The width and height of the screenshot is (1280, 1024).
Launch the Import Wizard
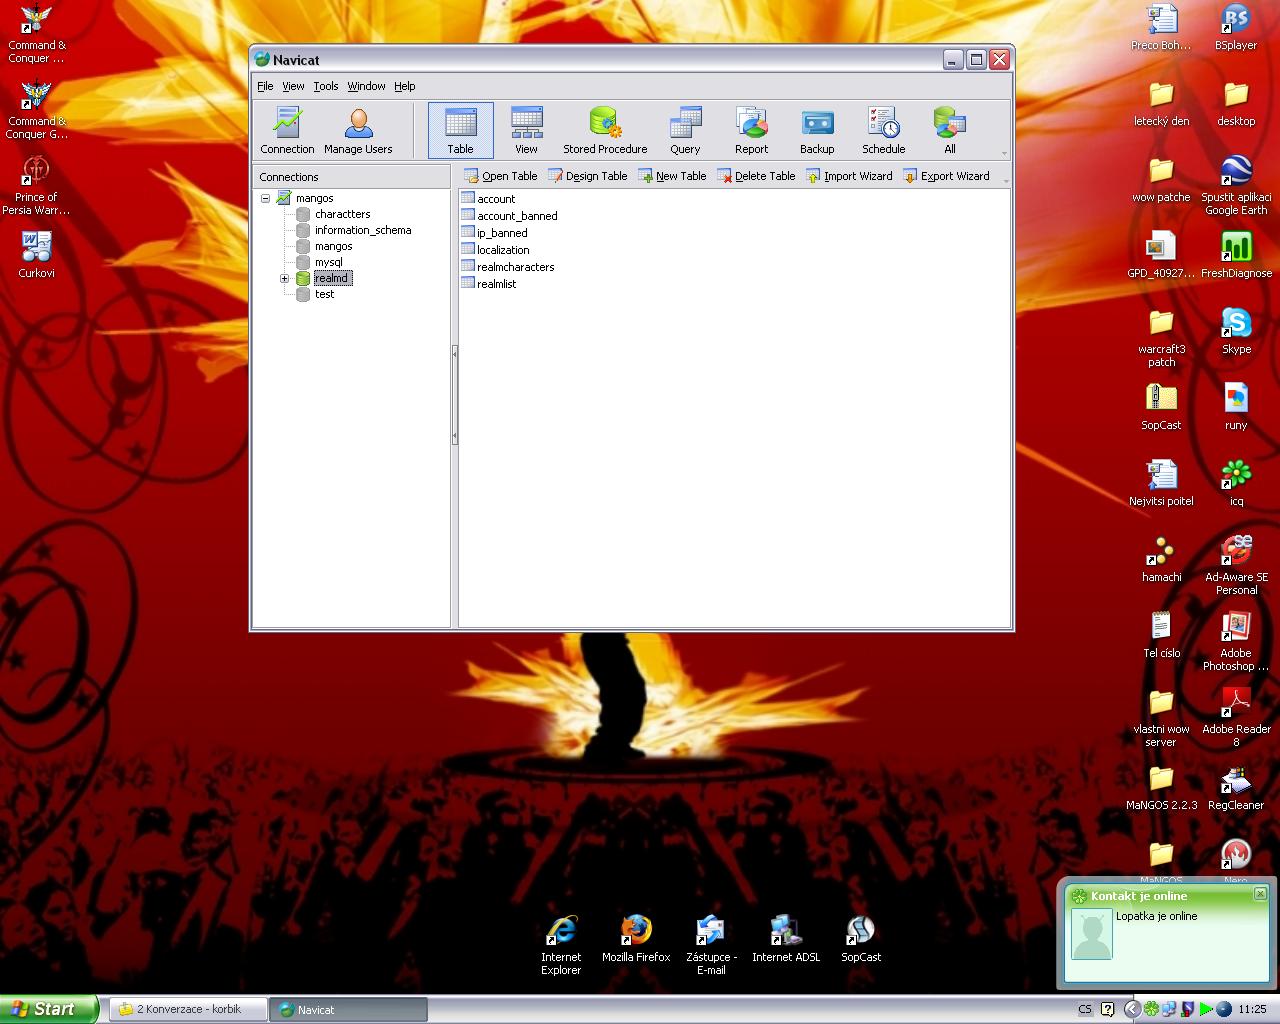[x=849, y=176]
